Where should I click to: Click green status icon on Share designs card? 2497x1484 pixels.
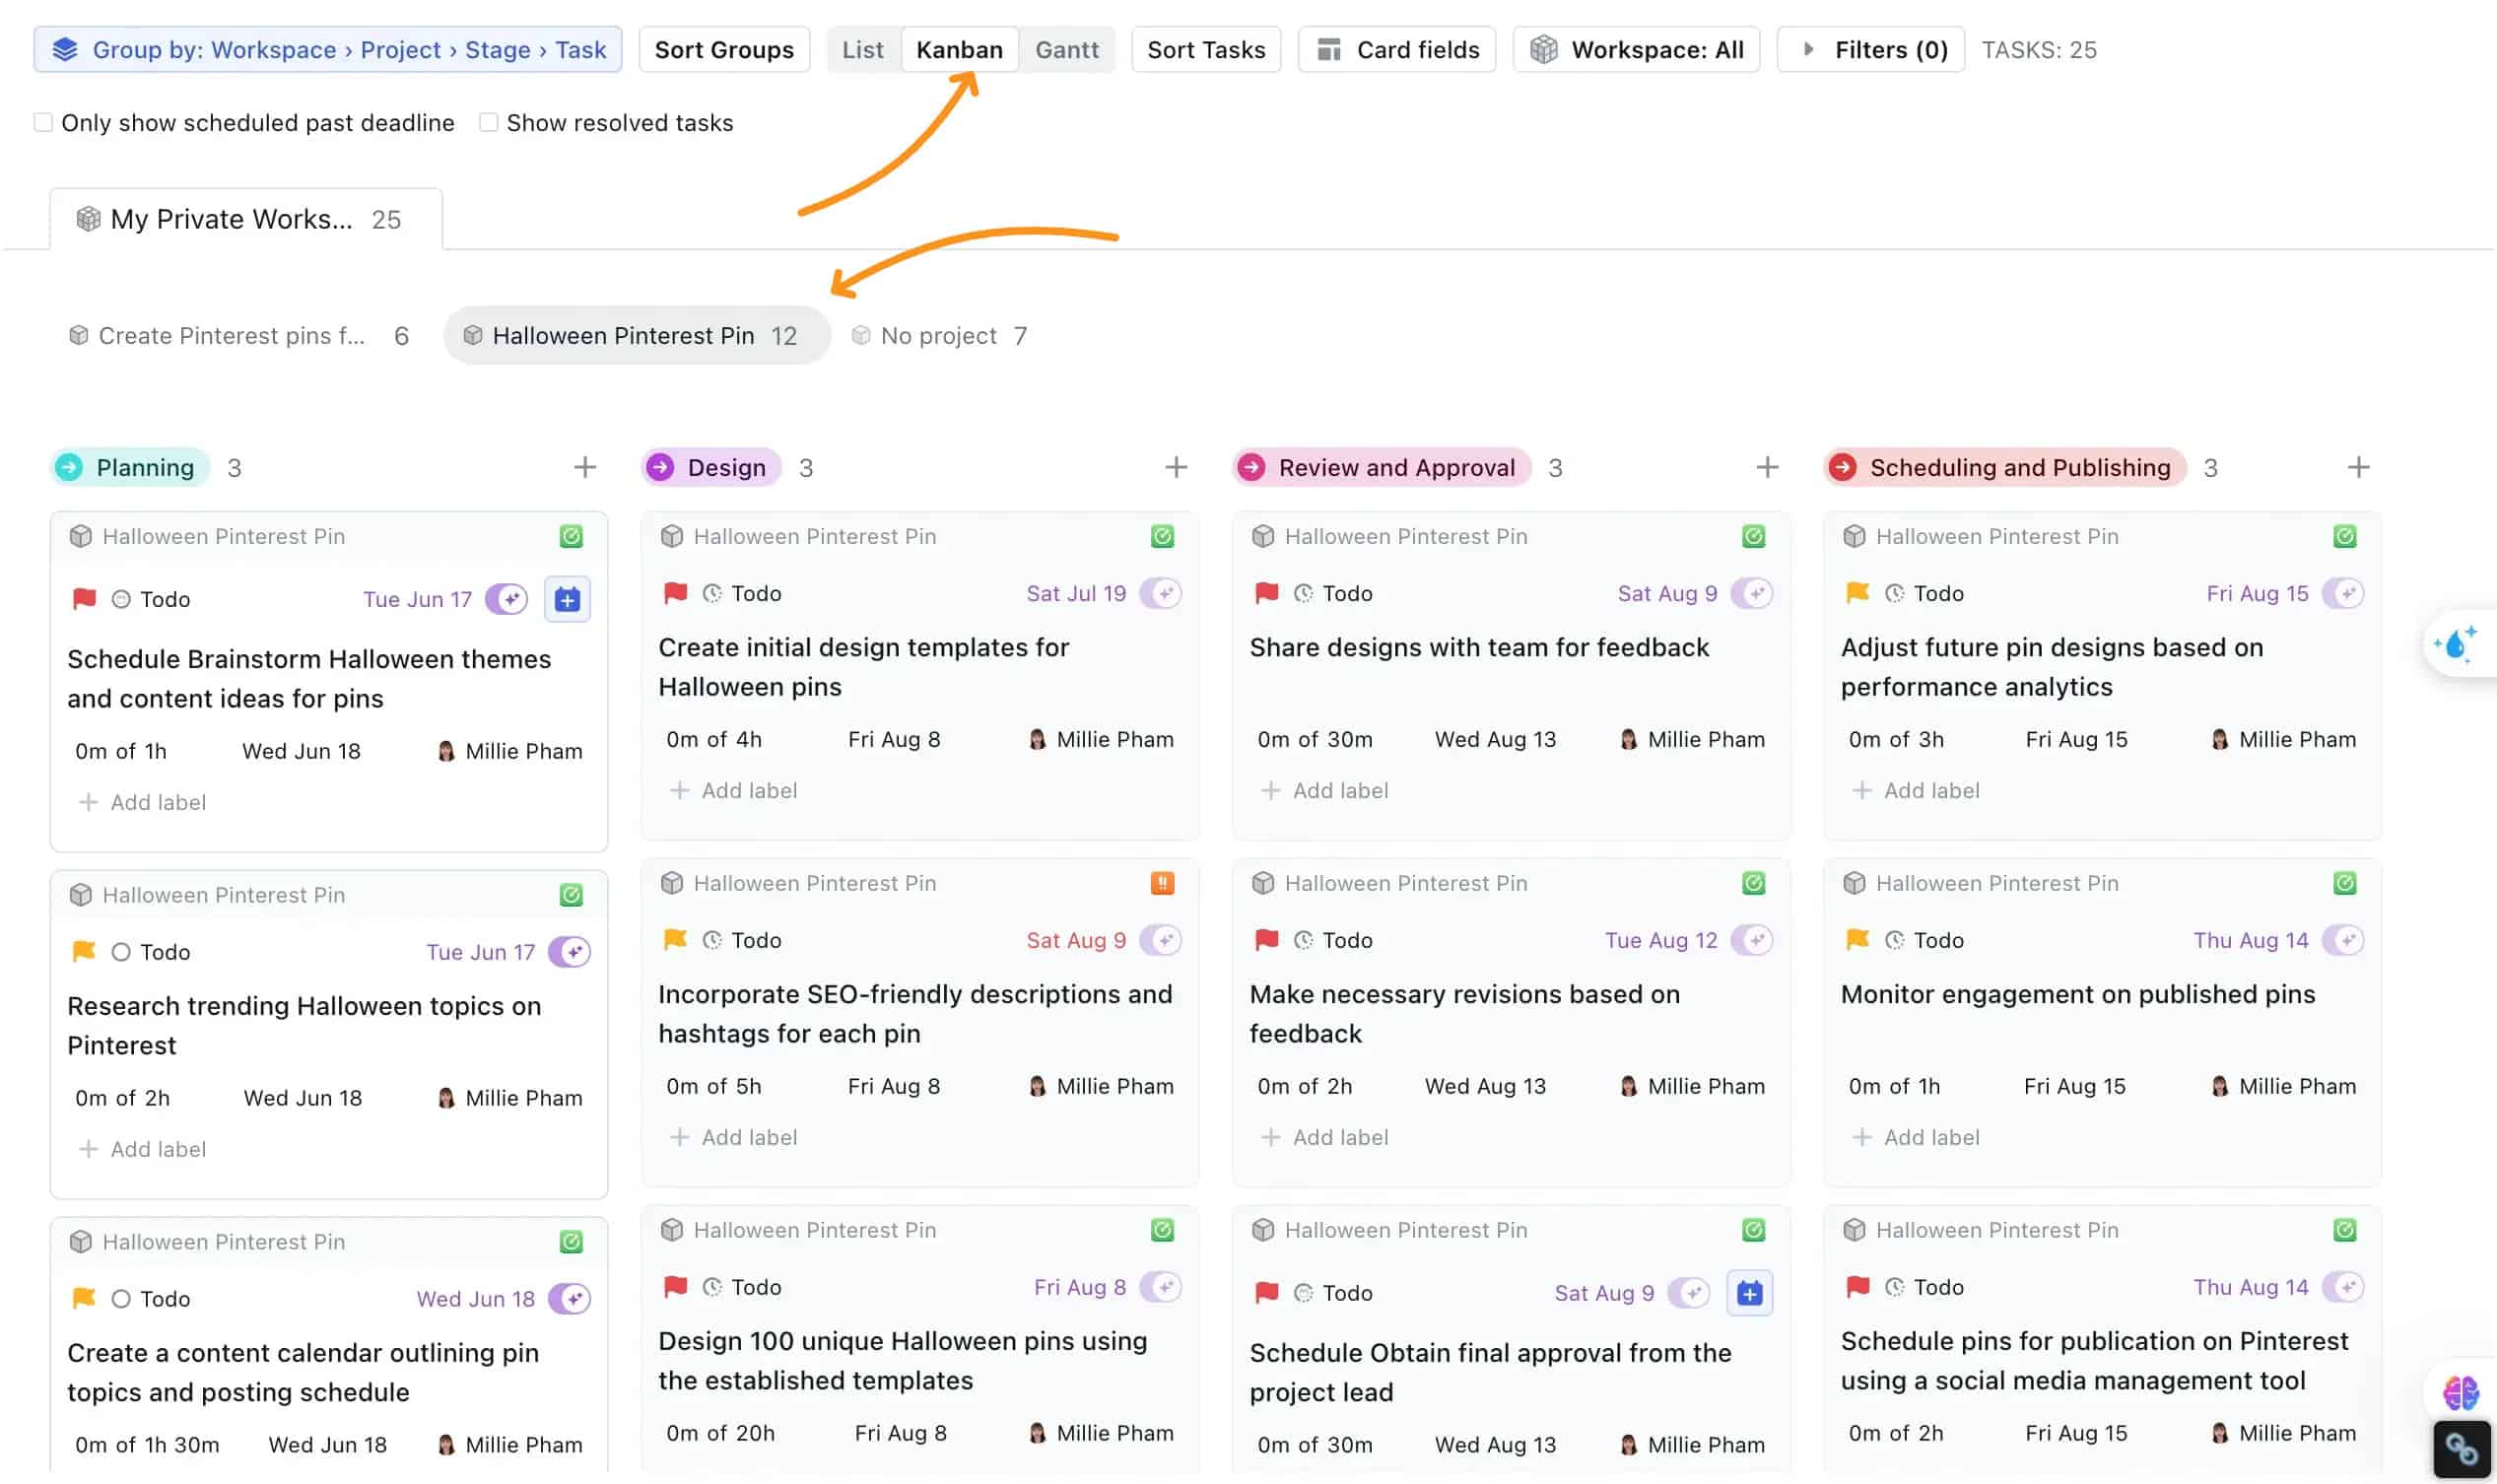click(x=1753, y=536)
